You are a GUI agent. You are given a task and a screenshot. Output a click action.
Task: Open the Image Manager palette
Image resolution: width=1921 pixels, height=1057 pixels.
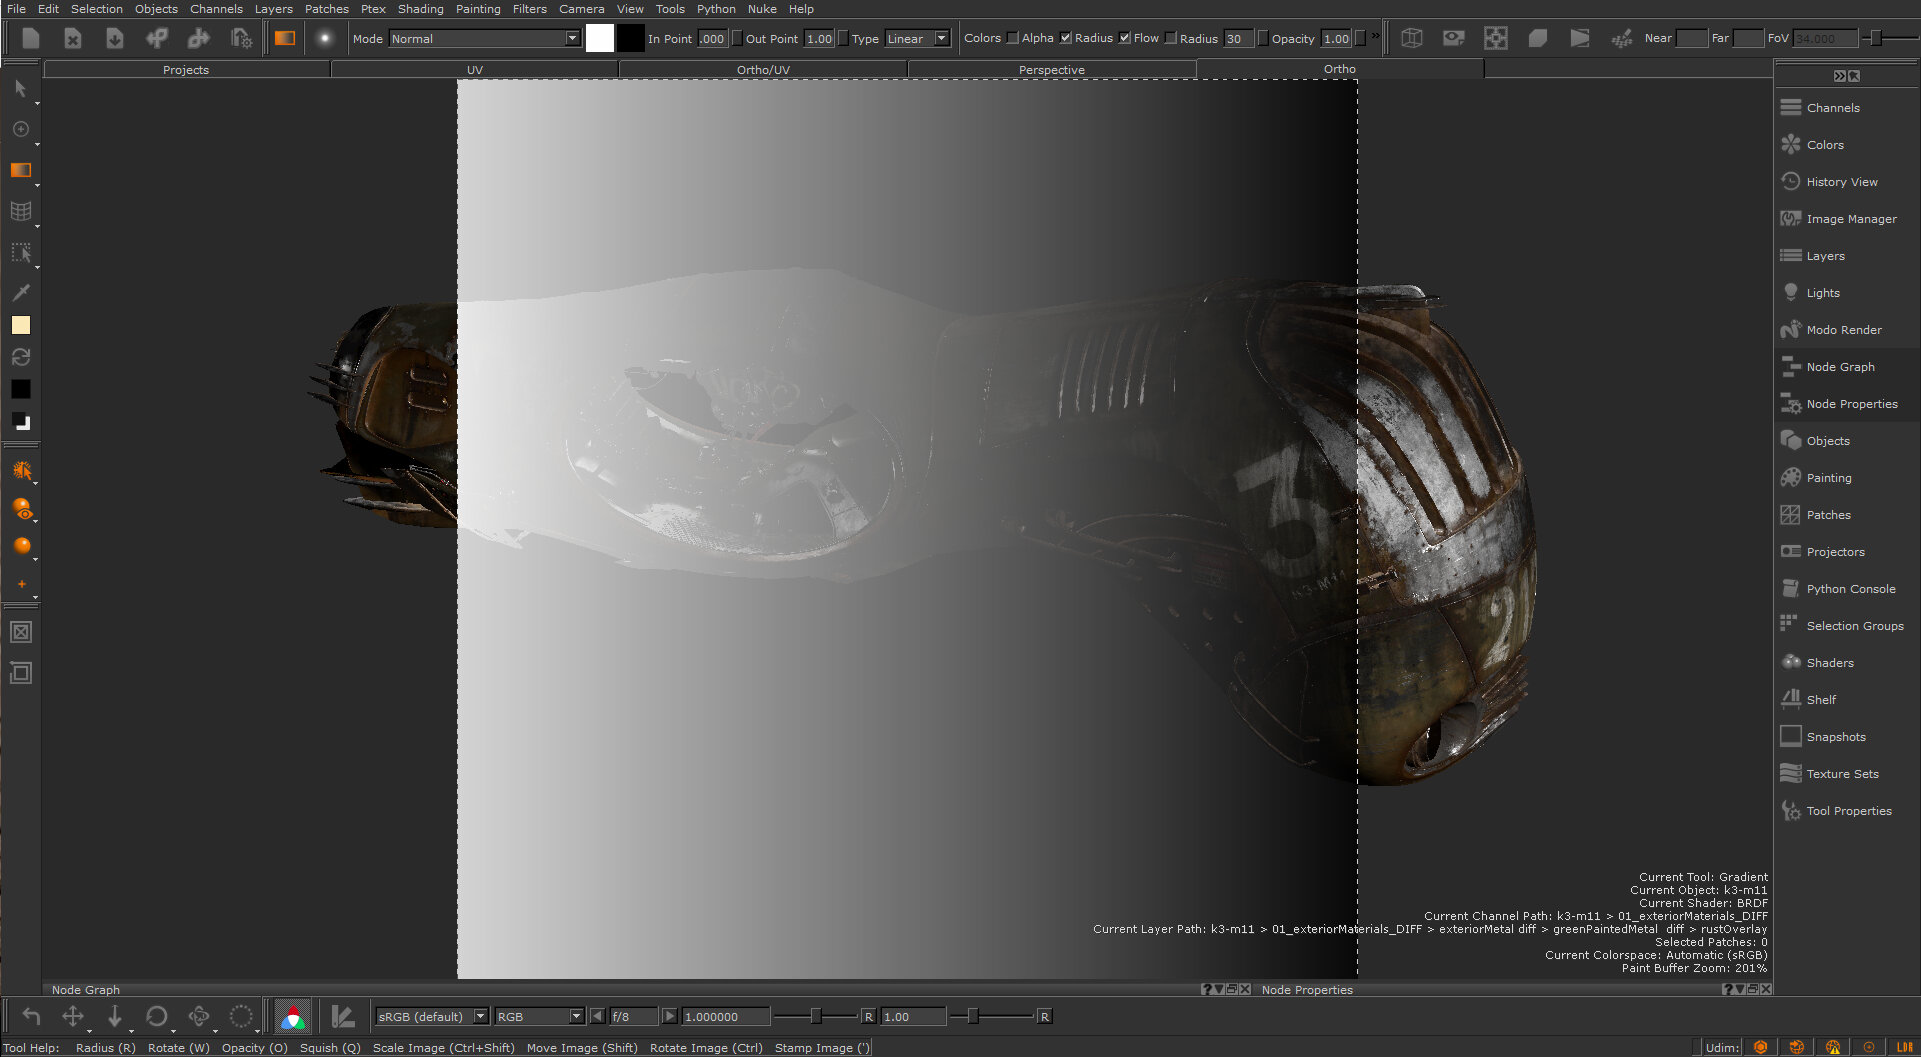click(x=1850, y=219)
